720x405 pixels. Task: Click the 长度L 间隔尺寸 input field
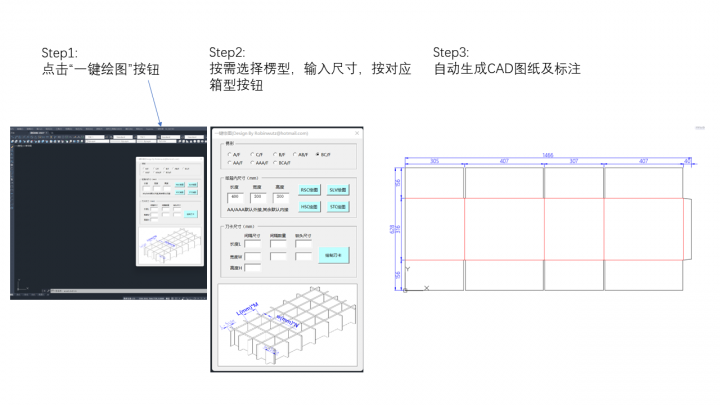tap(253, 243)
